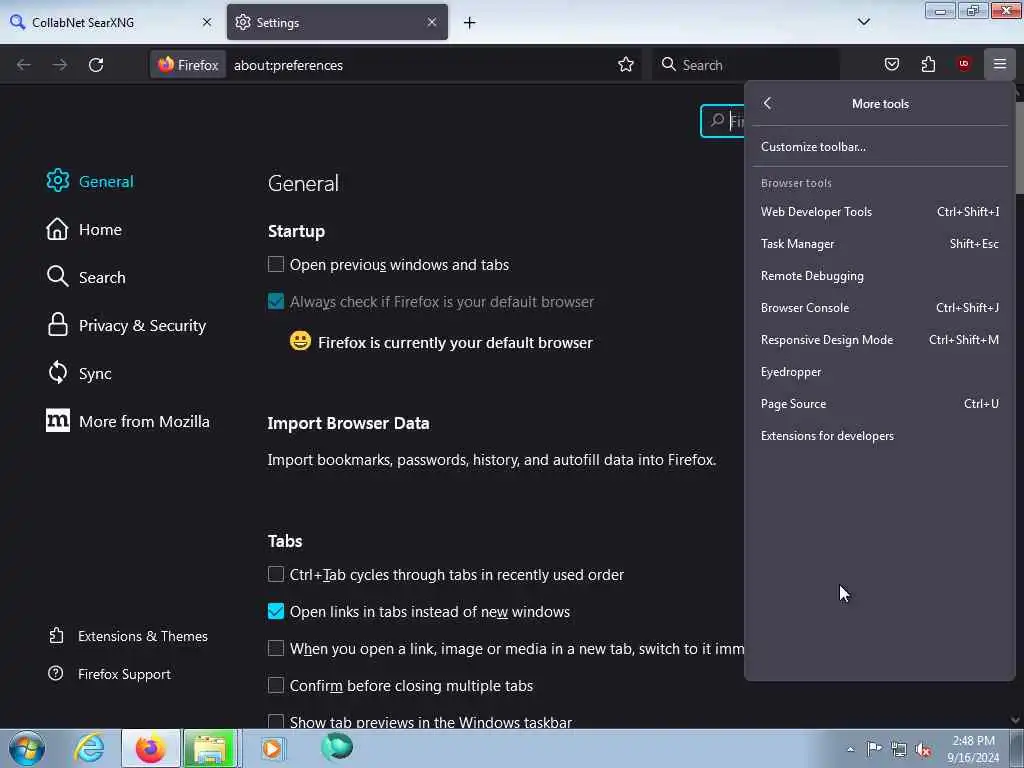1024x768 pixels.
Task: Go back from More tools submenu
Action: [767, 103]
